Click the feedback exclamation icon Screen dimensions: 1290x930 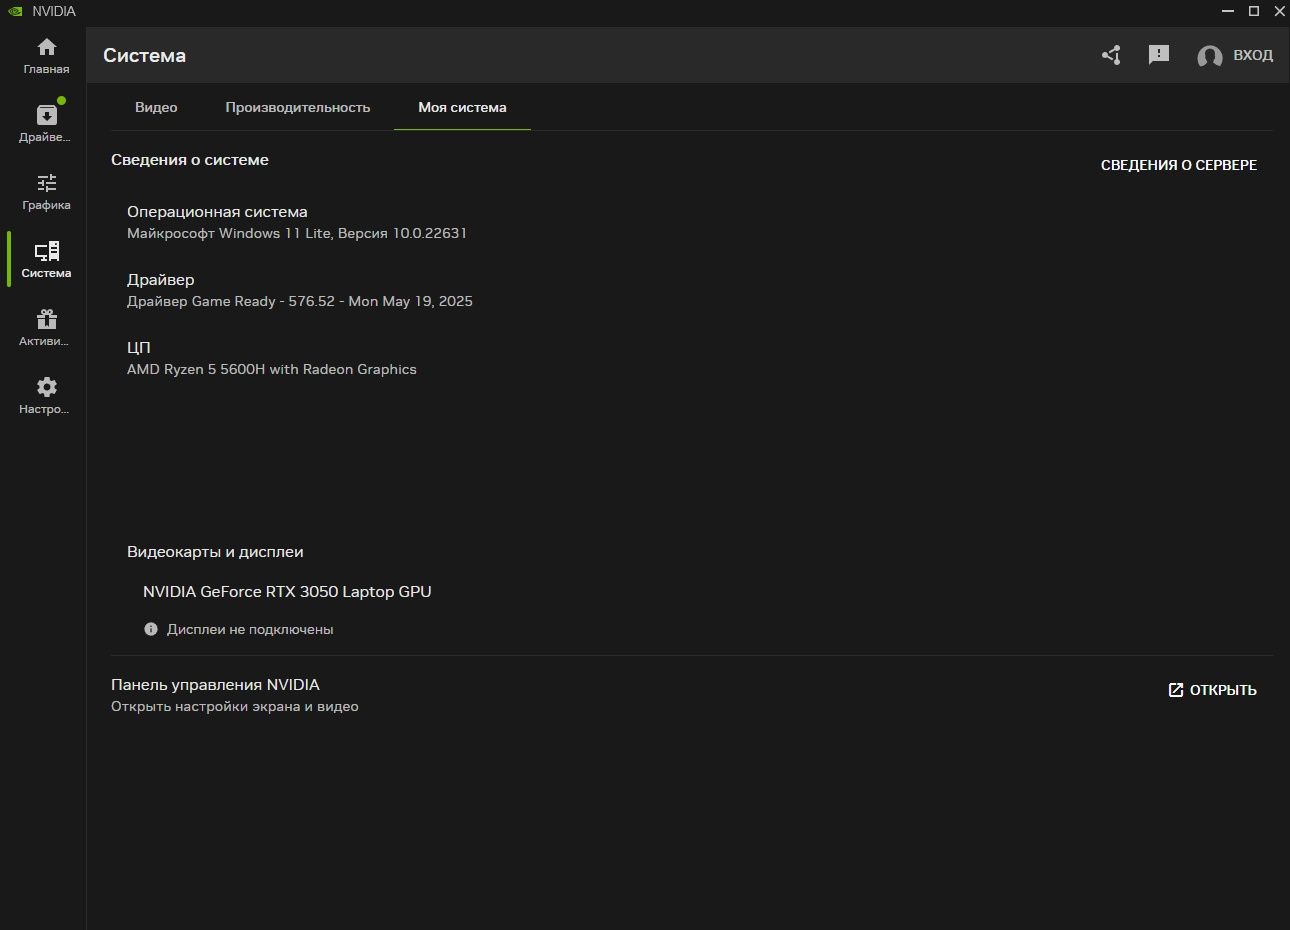coord(1159,55)
